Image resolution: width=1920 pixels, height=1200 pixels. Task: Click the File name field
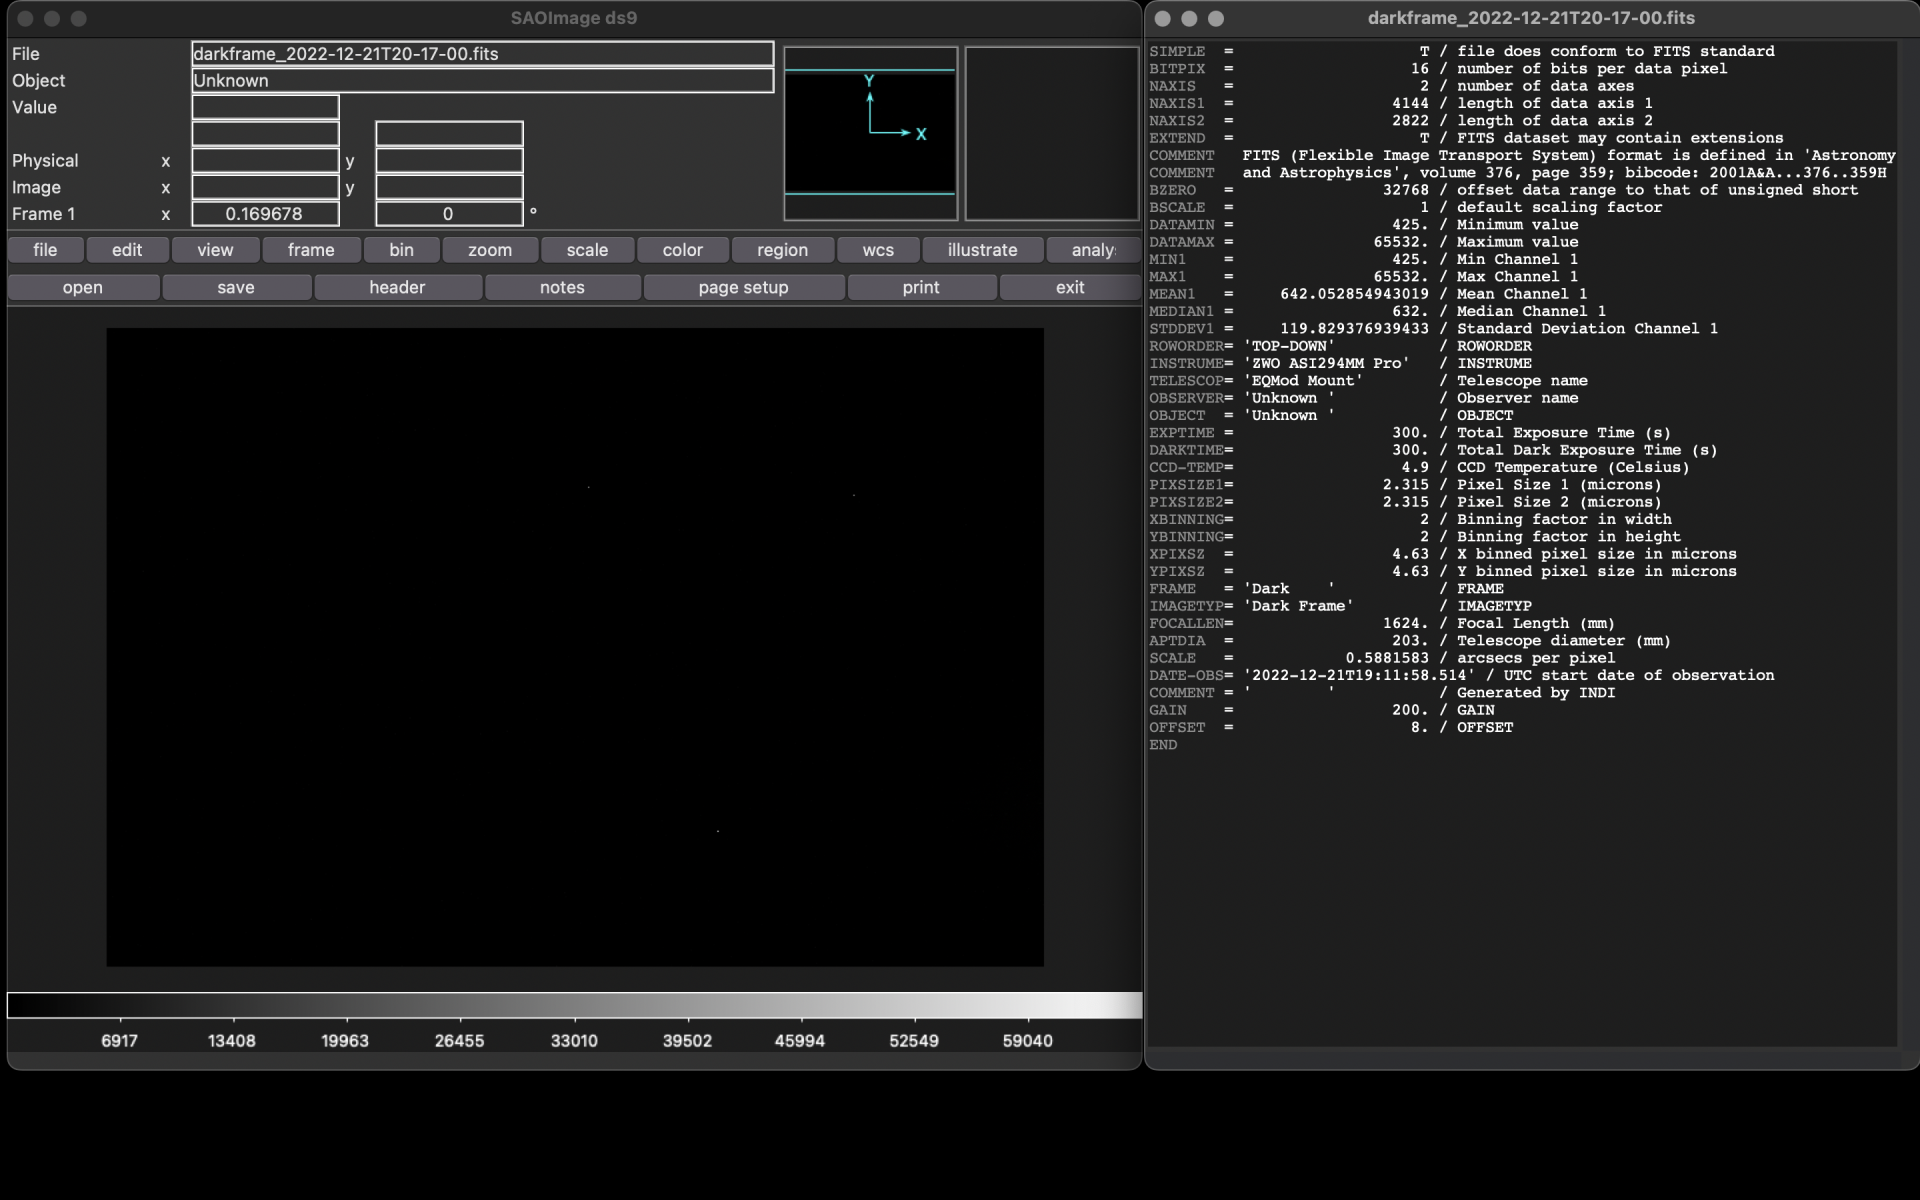click(x=482, y=54)
